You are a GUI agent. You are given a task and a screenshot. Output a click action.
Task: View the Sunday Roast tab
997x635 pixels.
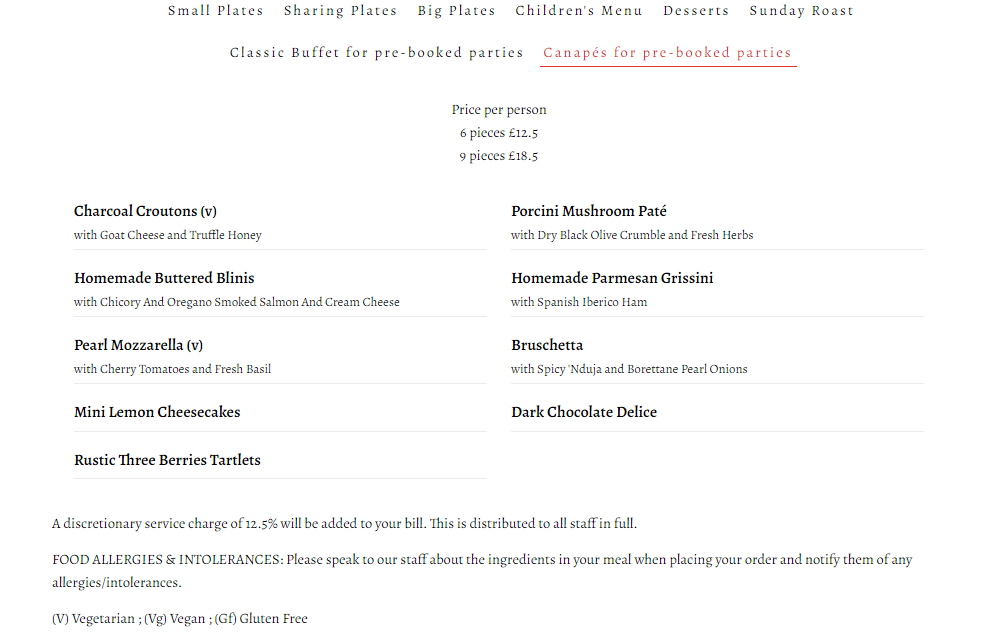pos(801,11)
